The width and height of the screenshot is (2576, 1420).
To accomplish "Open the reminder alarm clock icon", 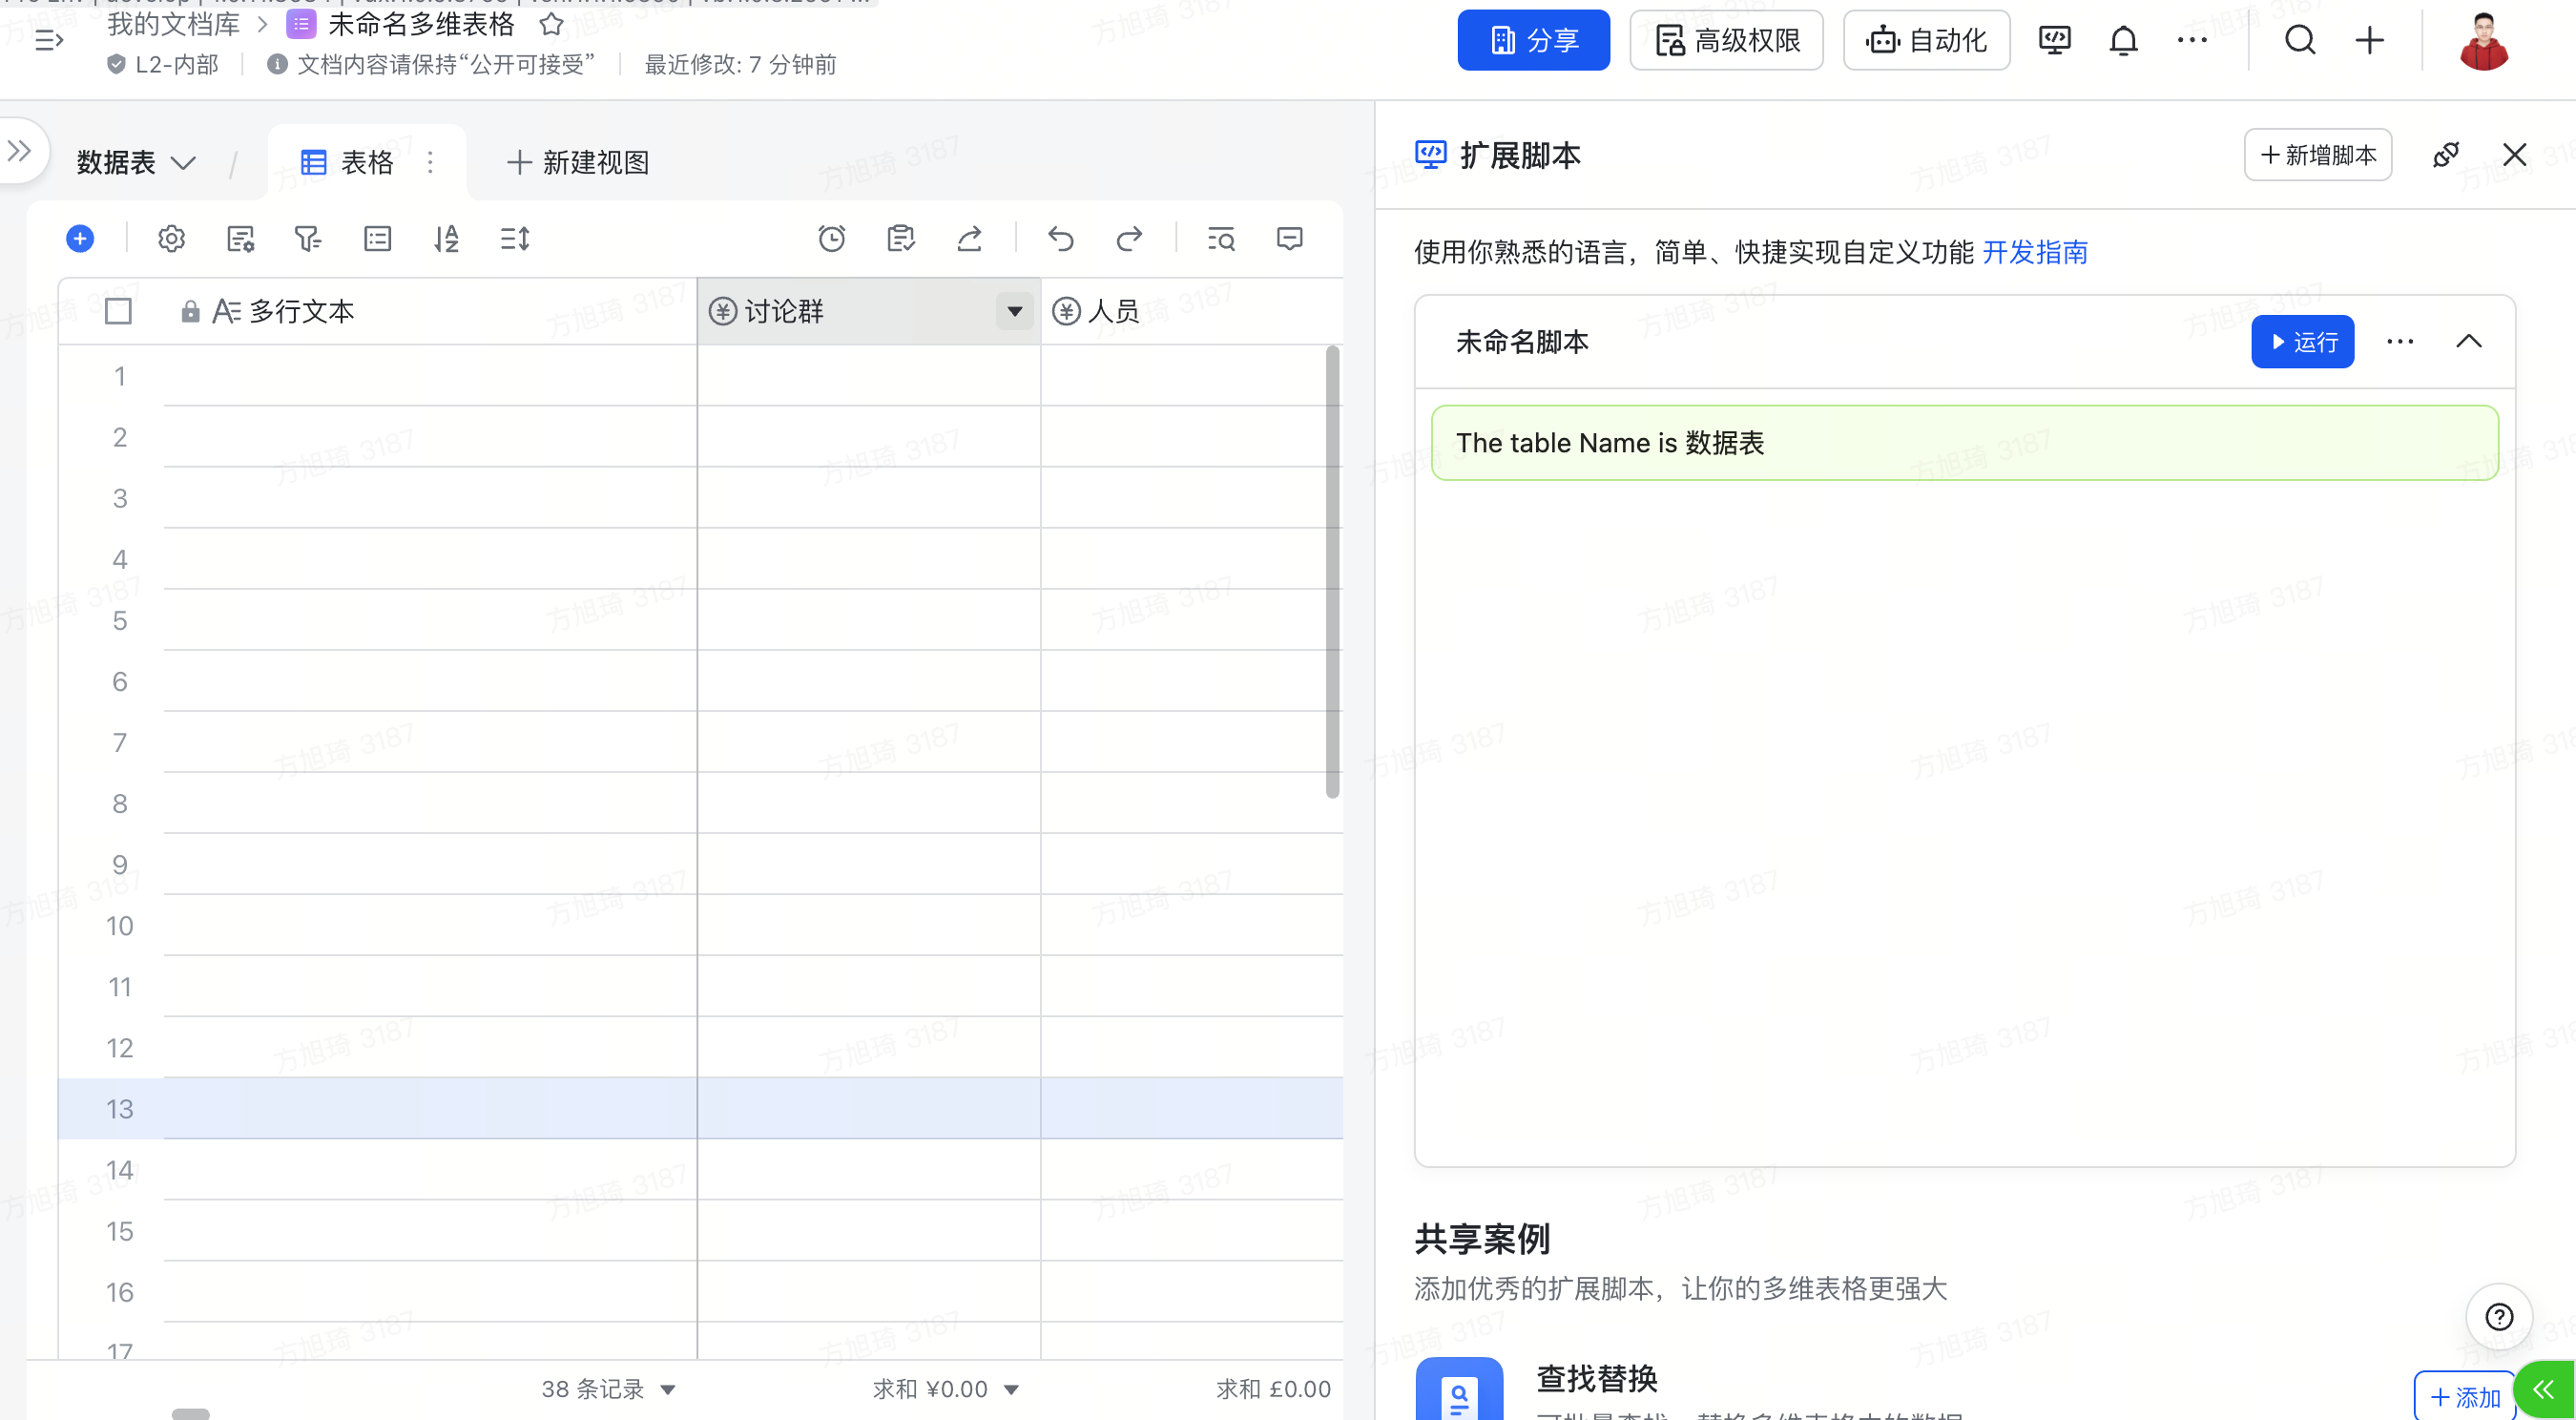I will [x=832, y=239].
